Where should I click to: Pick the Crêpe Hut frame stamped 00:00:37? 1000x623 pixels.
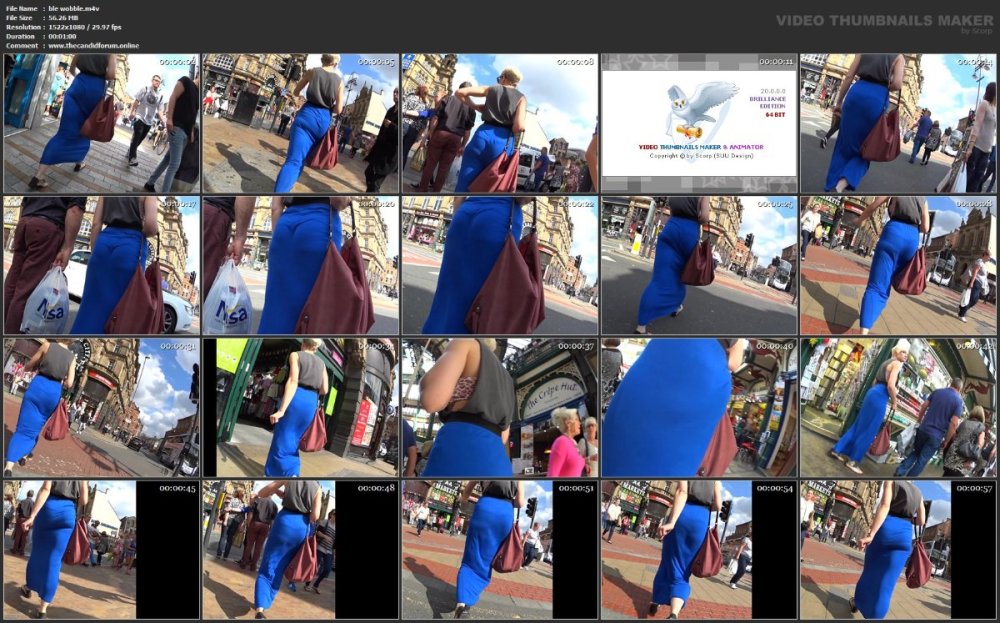[x=500, y=408]
